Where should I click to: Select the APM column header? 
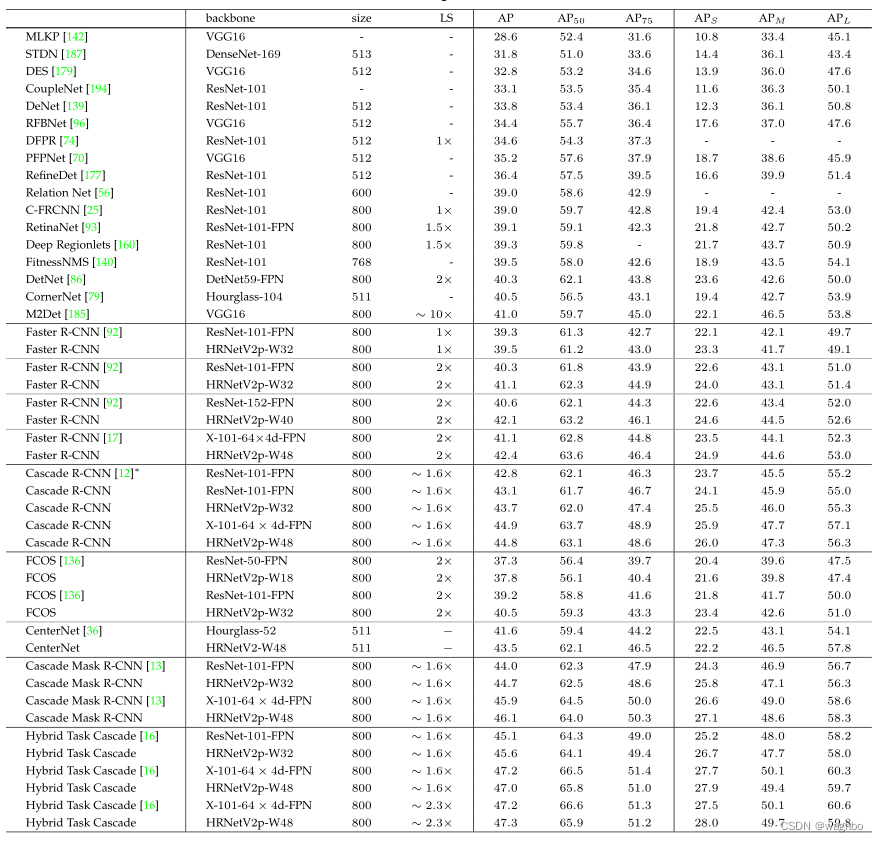(x=772, y=18)
